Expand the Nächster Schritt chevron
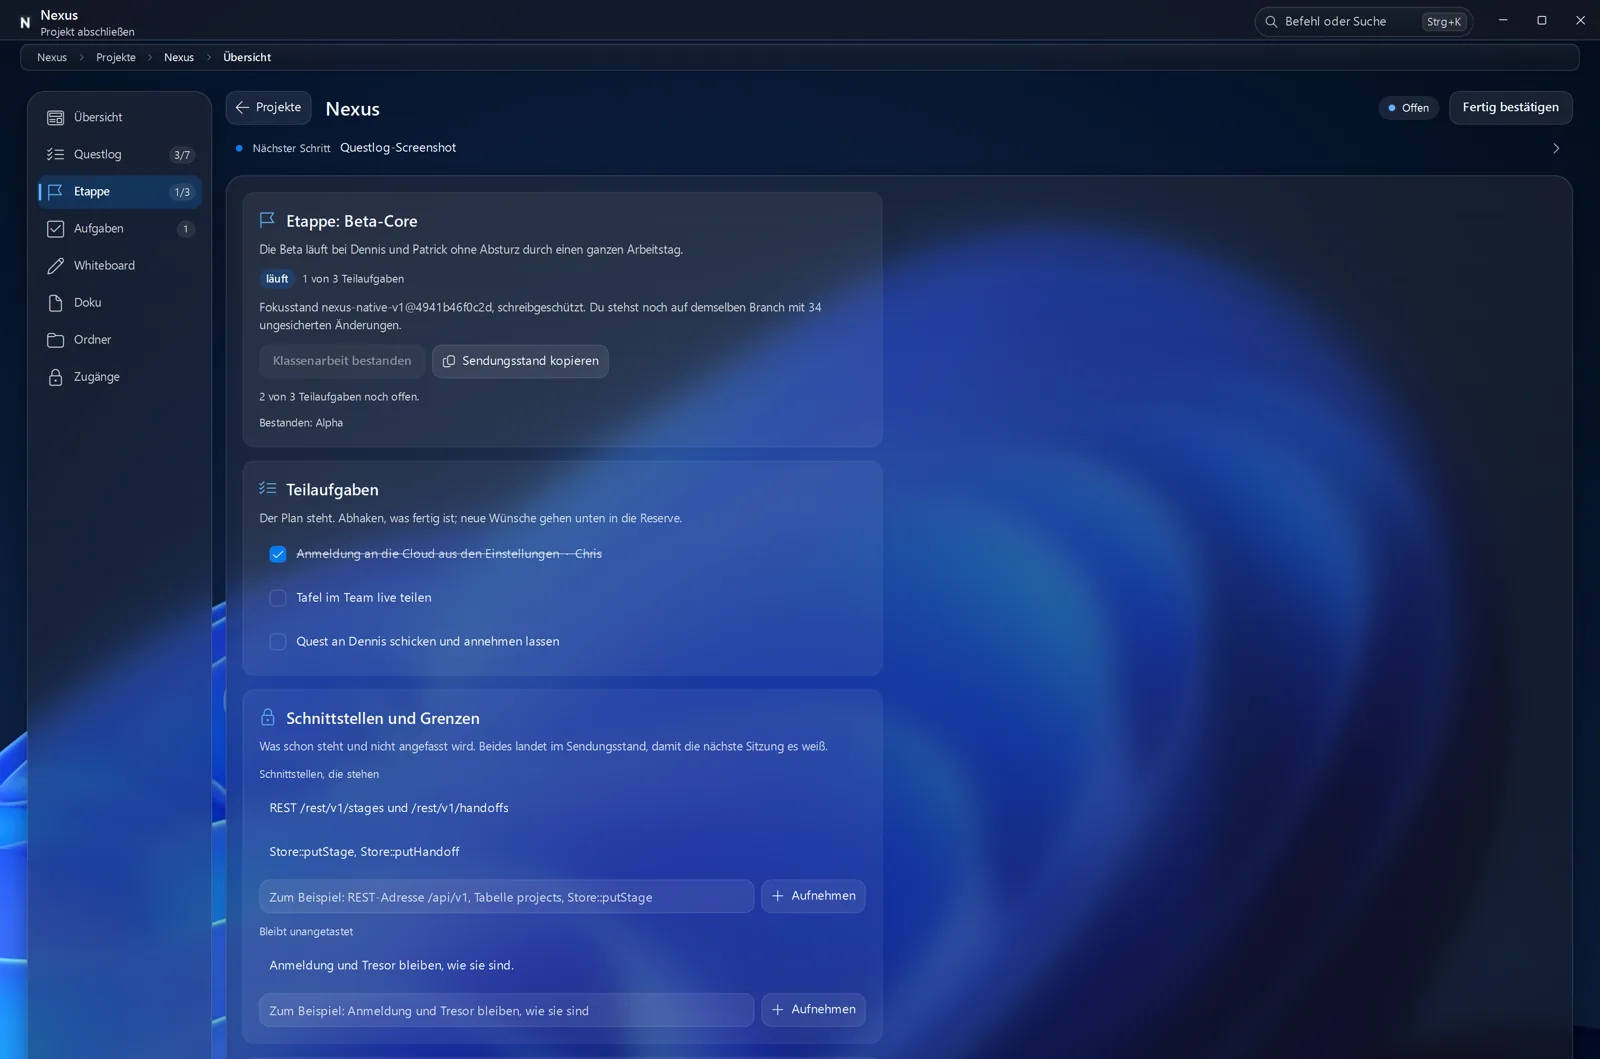Screen dimensions: 1600x1059 tap(1556, 148)
